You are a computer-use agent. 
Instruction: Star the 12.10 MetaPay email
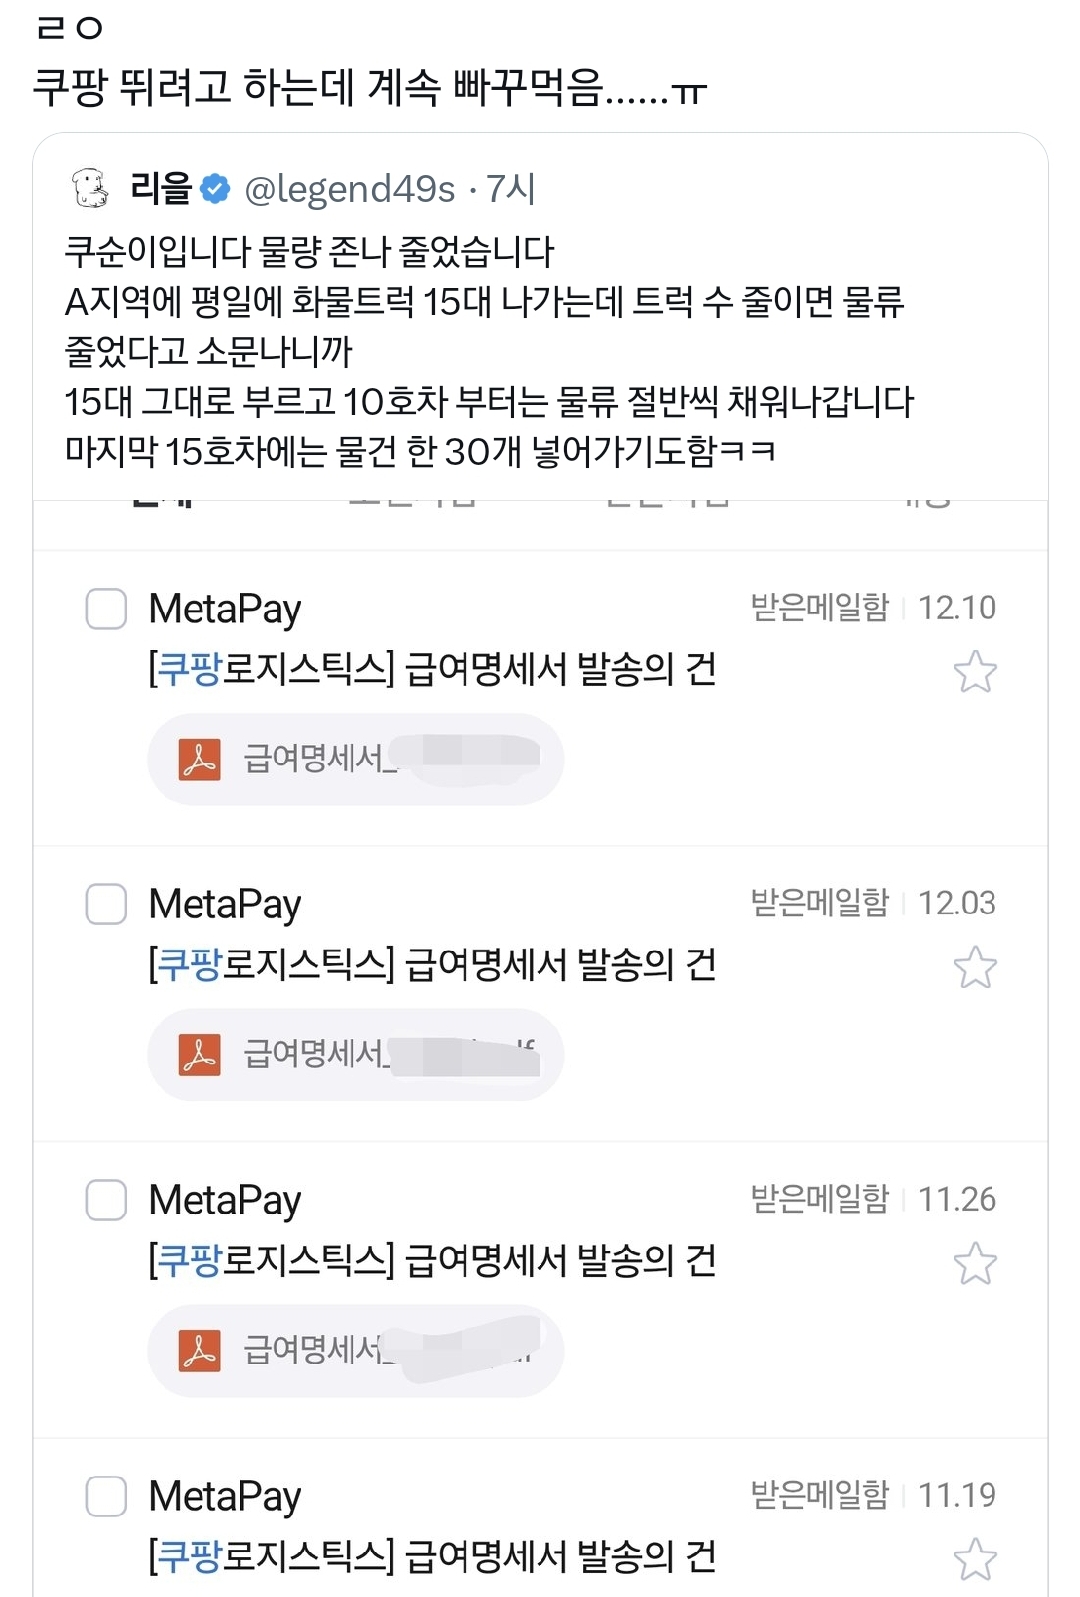click(975, 672)
